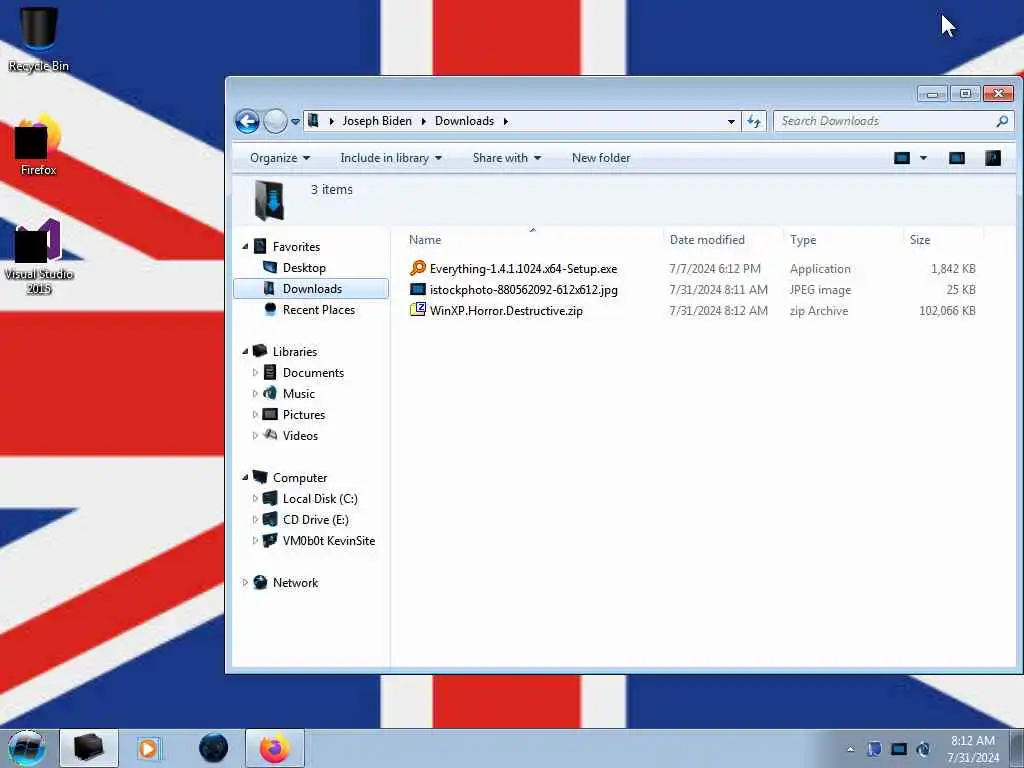Collapse the Libraries tree group

[x=246, y=351]
